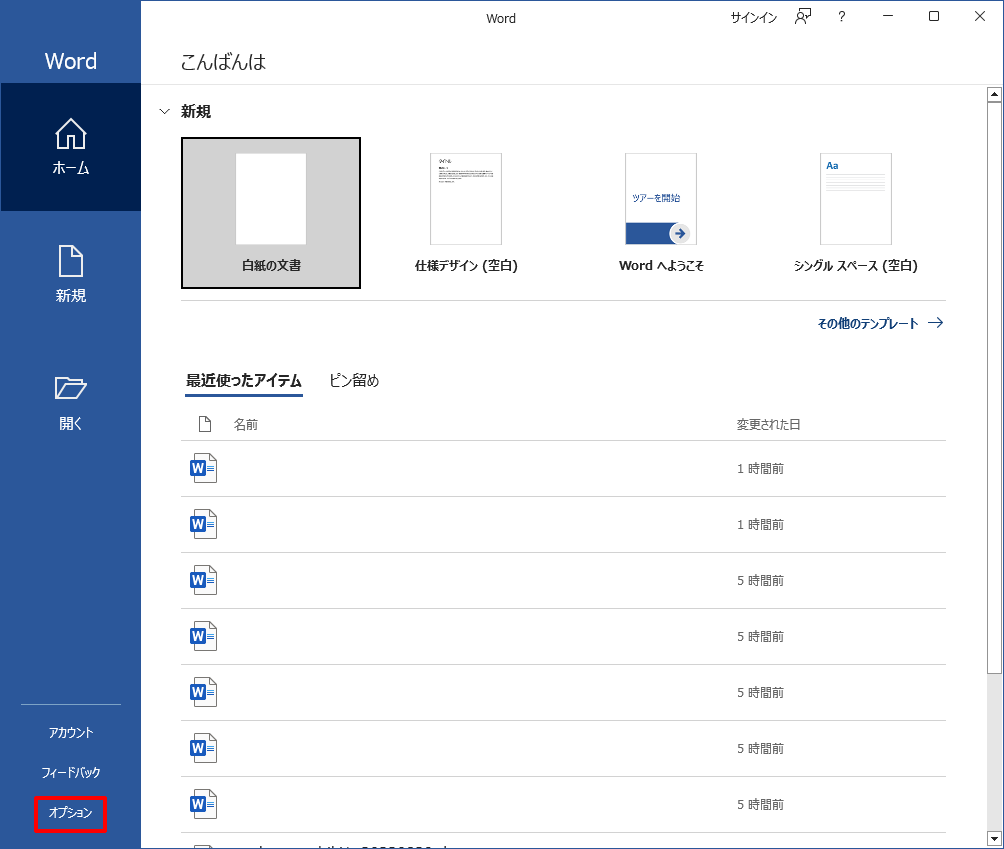1004x849 pixels.
Task: Switch to the ピン留め tab
Action: [354, 381]
